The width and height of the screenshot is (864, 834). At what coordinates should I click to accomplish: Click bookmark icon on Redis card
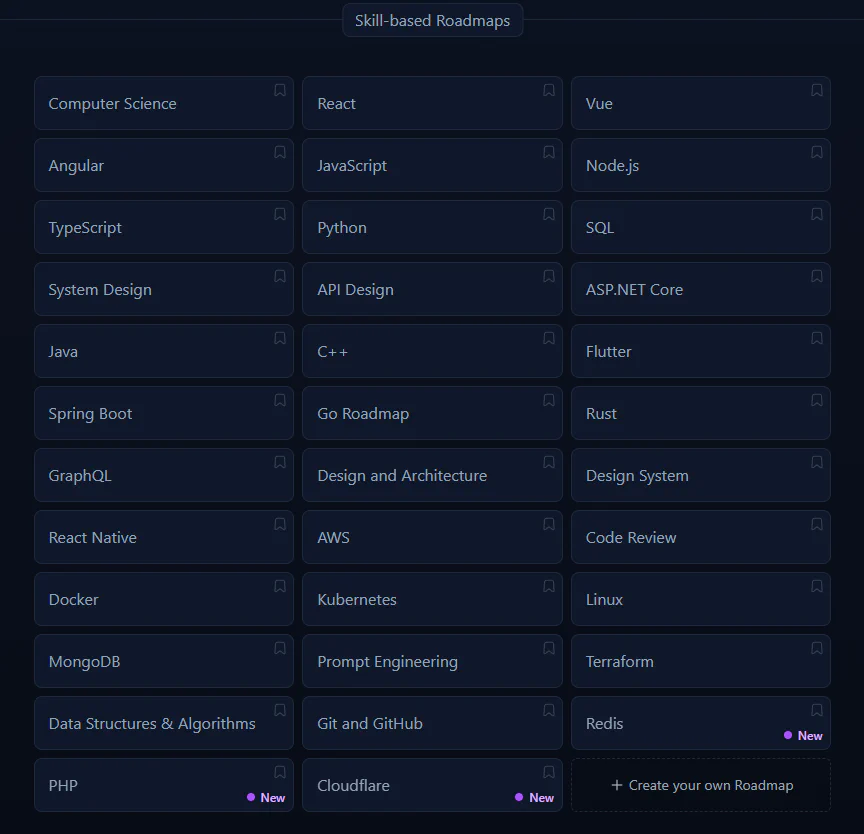click(817, 710)
